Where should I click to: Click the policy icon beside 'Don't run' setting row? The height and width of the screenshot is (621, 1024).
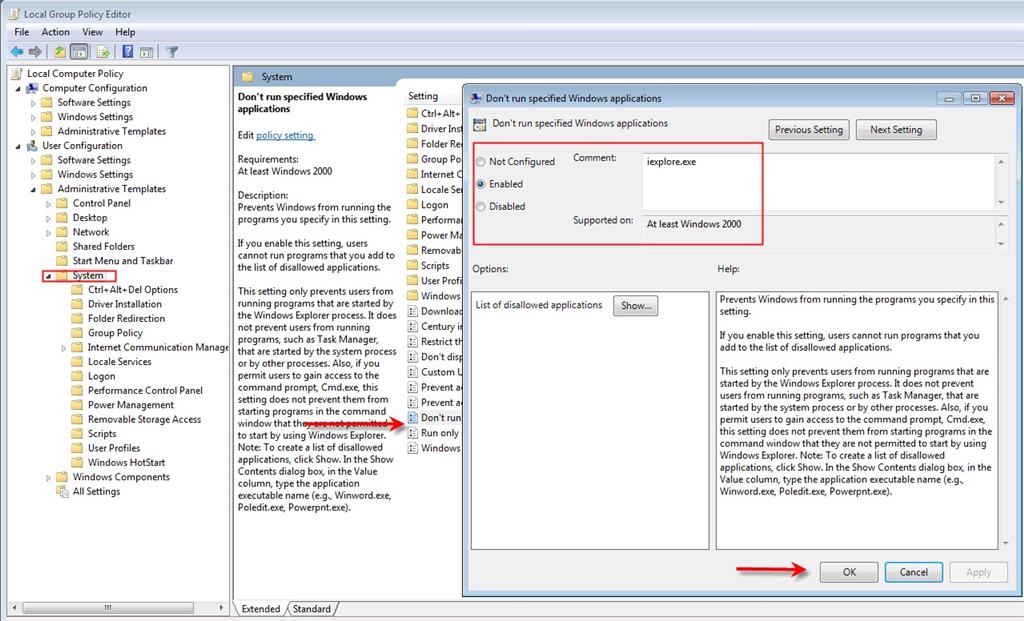[x=413, y=417]
